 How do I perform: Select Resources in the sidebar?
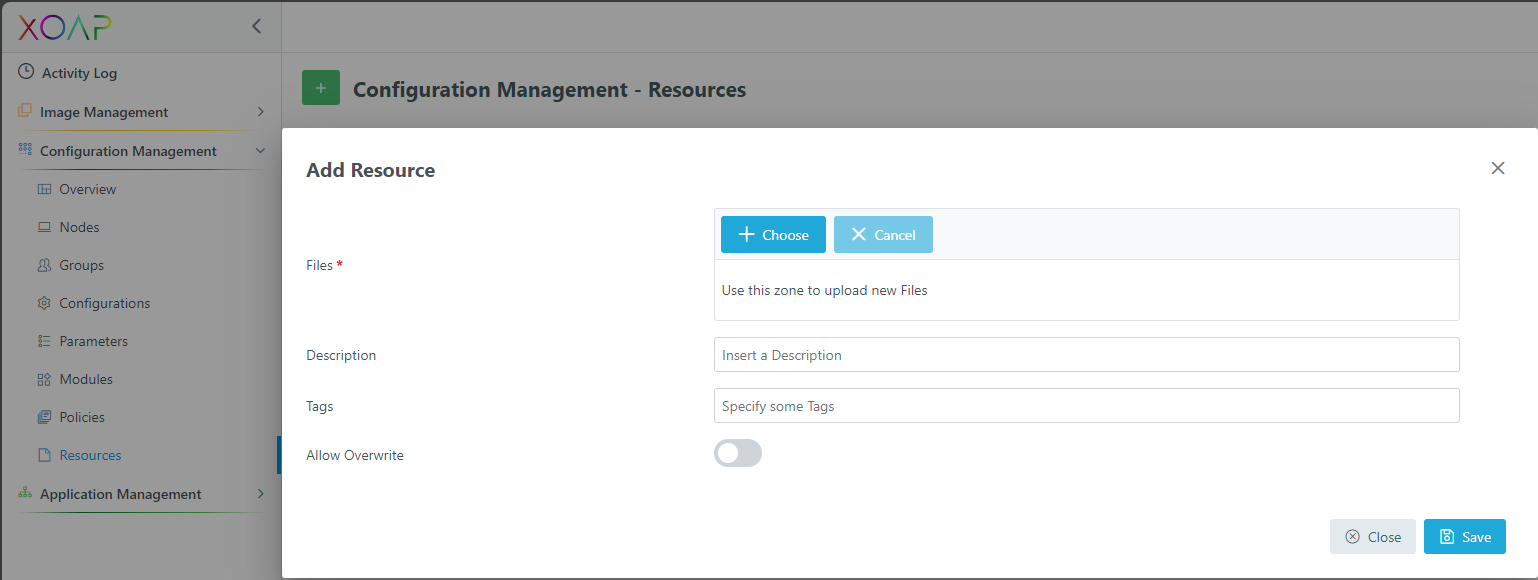tap(91, 454)
